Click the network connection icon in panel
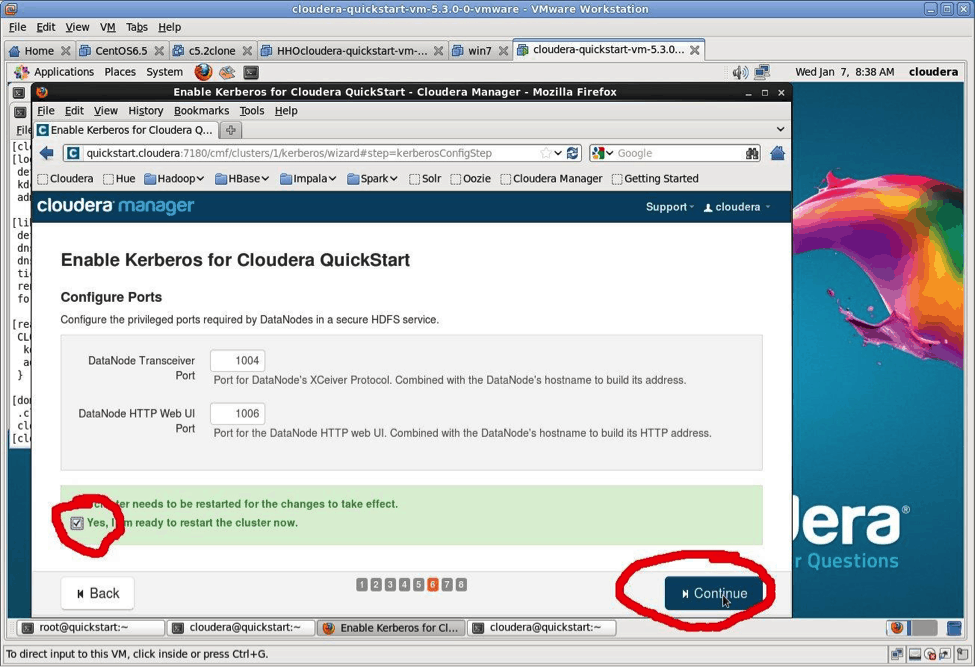975x667 pixels. [762, 72]
